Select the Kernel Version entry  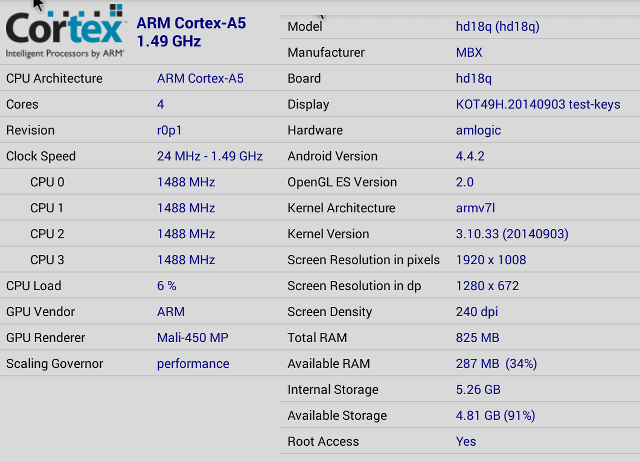click(x=460, y=233)
